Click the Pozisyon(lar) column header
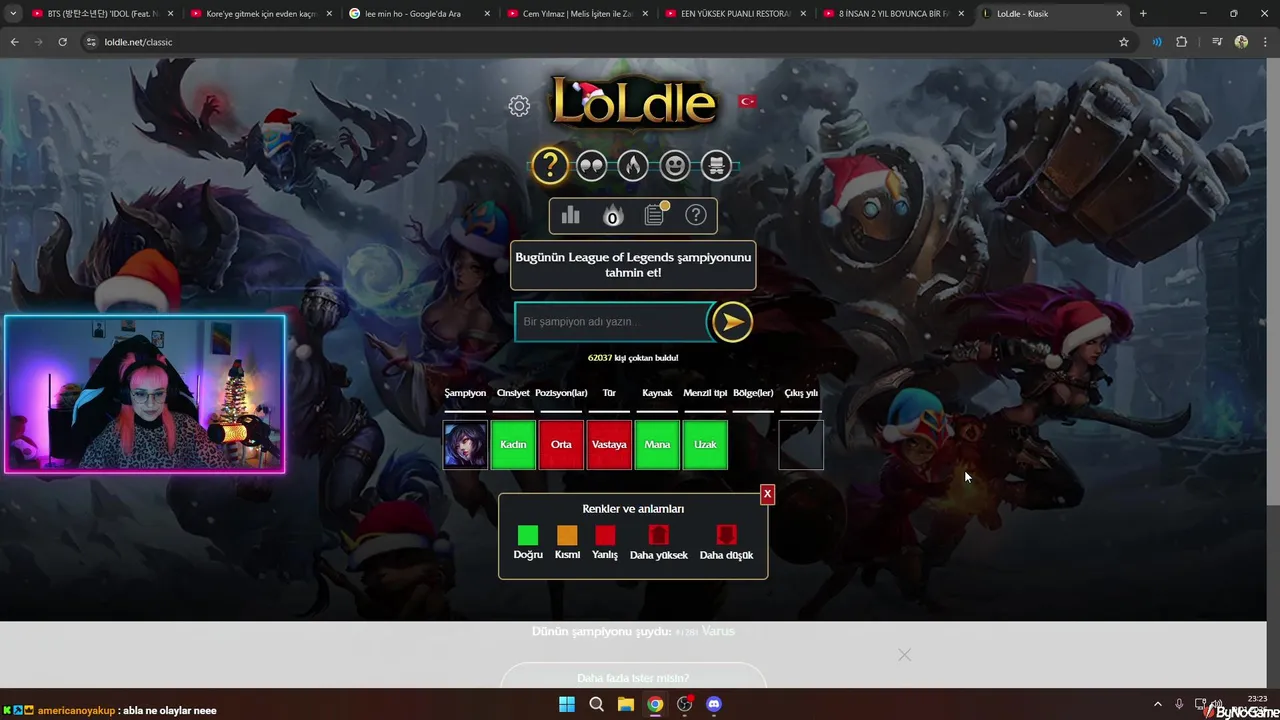 pyautogui.click(x=561, y=393)
